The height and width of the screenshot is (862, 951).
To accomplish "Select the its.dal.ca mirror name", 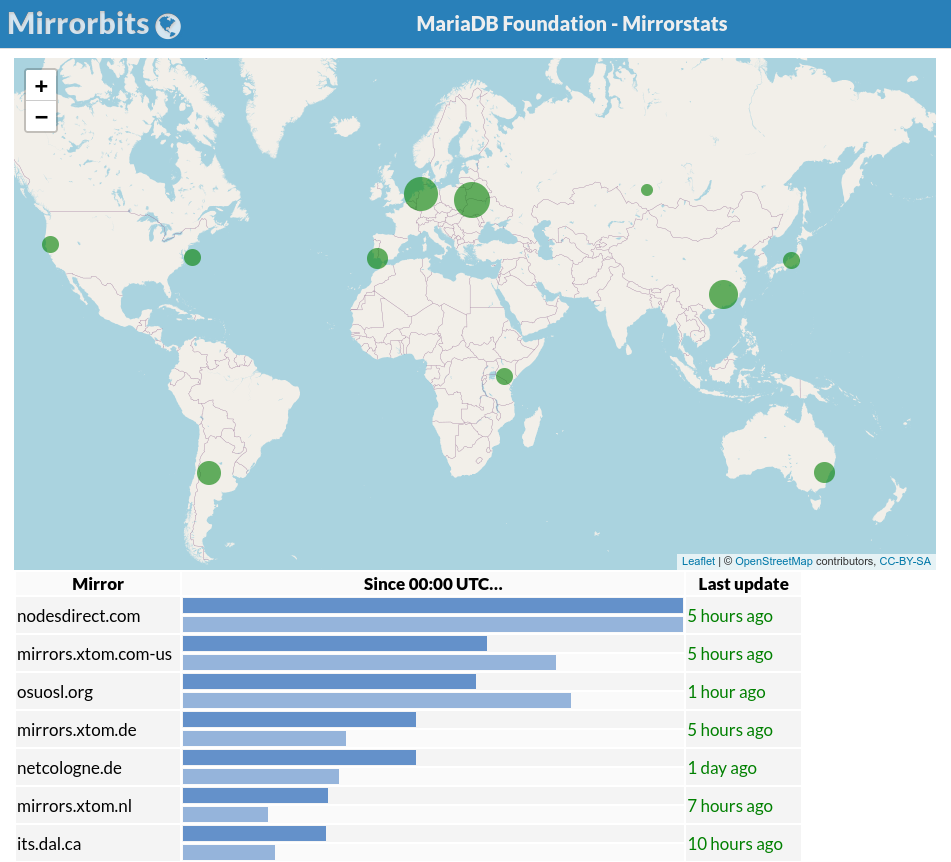I will (49, 844).
